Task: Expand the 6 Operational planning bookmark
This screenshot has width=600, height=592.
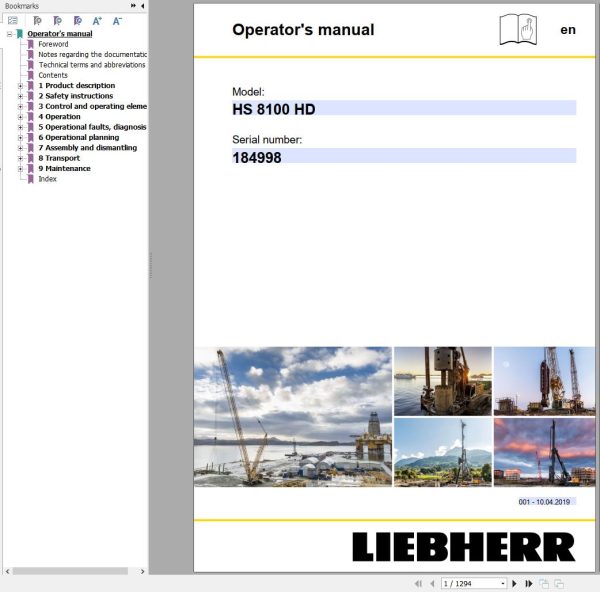Action: (x=21, y=137)
